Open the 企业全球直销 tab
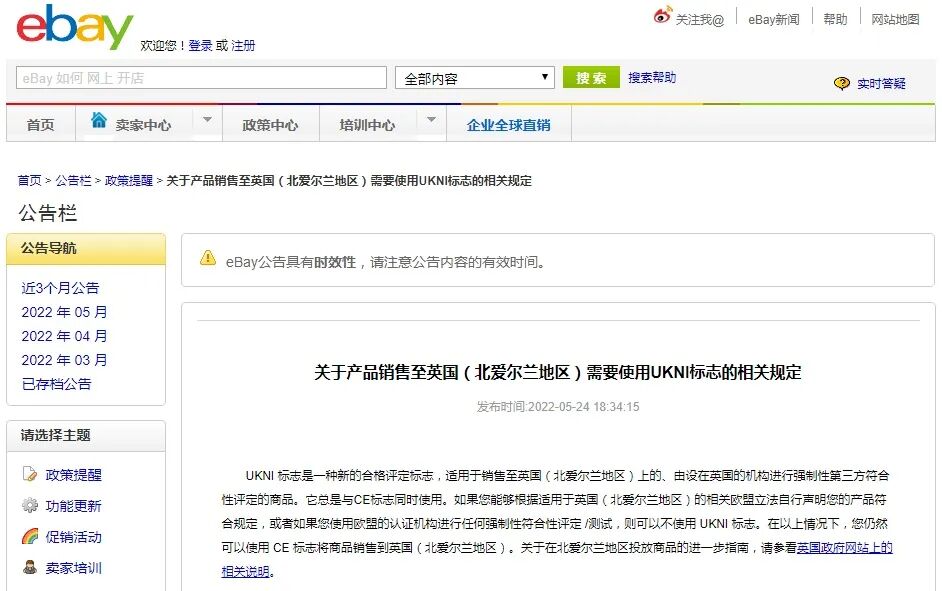942x591 pixels. [510, 125]
